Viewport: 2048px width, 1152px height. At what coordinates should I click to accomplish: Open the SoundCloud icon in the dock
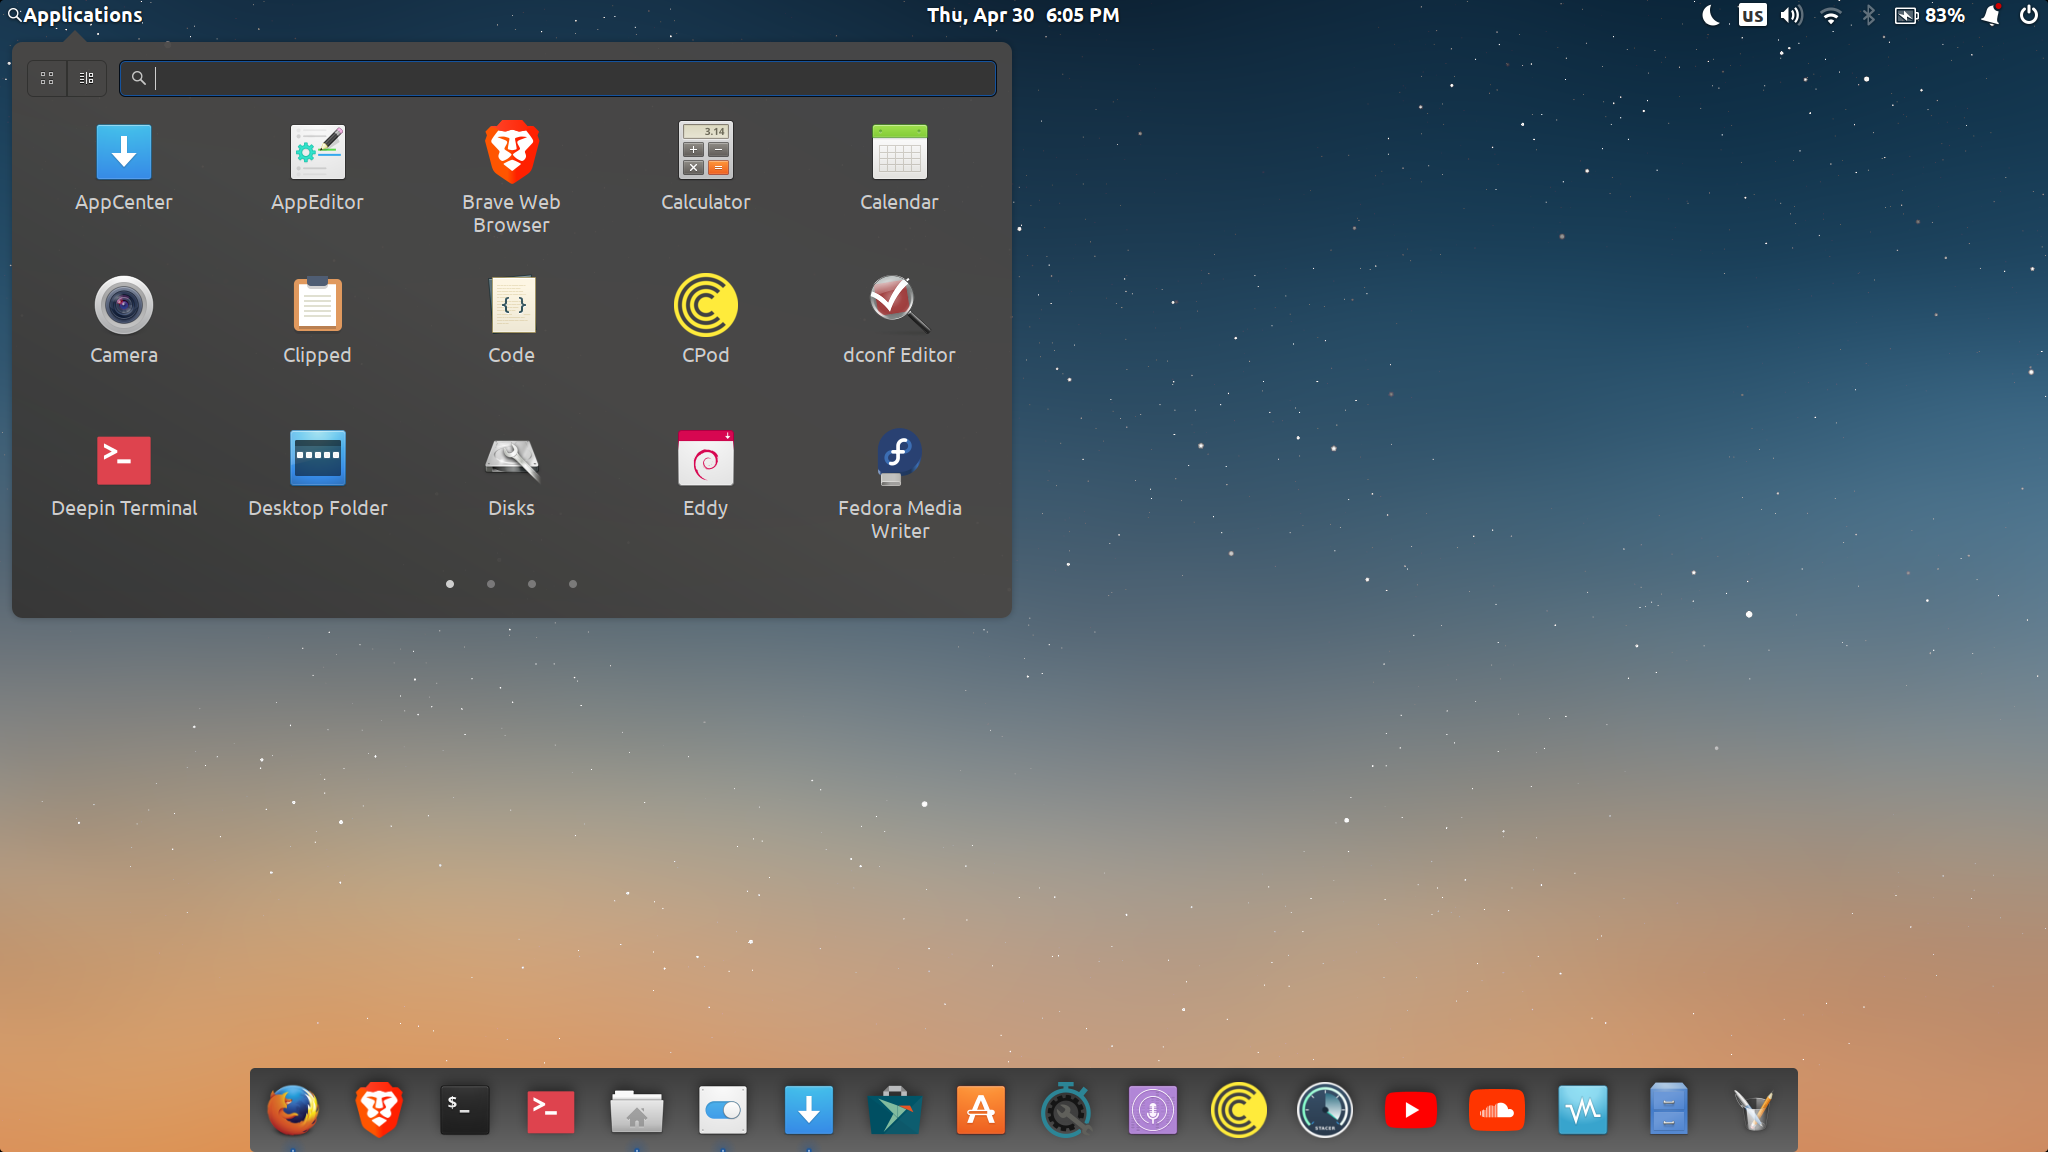[x=1497, y=1110]
